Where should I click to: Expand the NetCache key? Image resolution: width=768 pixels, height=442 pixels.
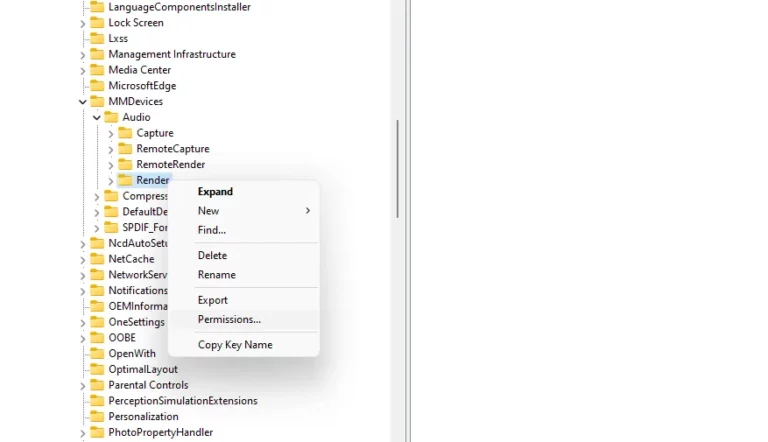(83, 260)
